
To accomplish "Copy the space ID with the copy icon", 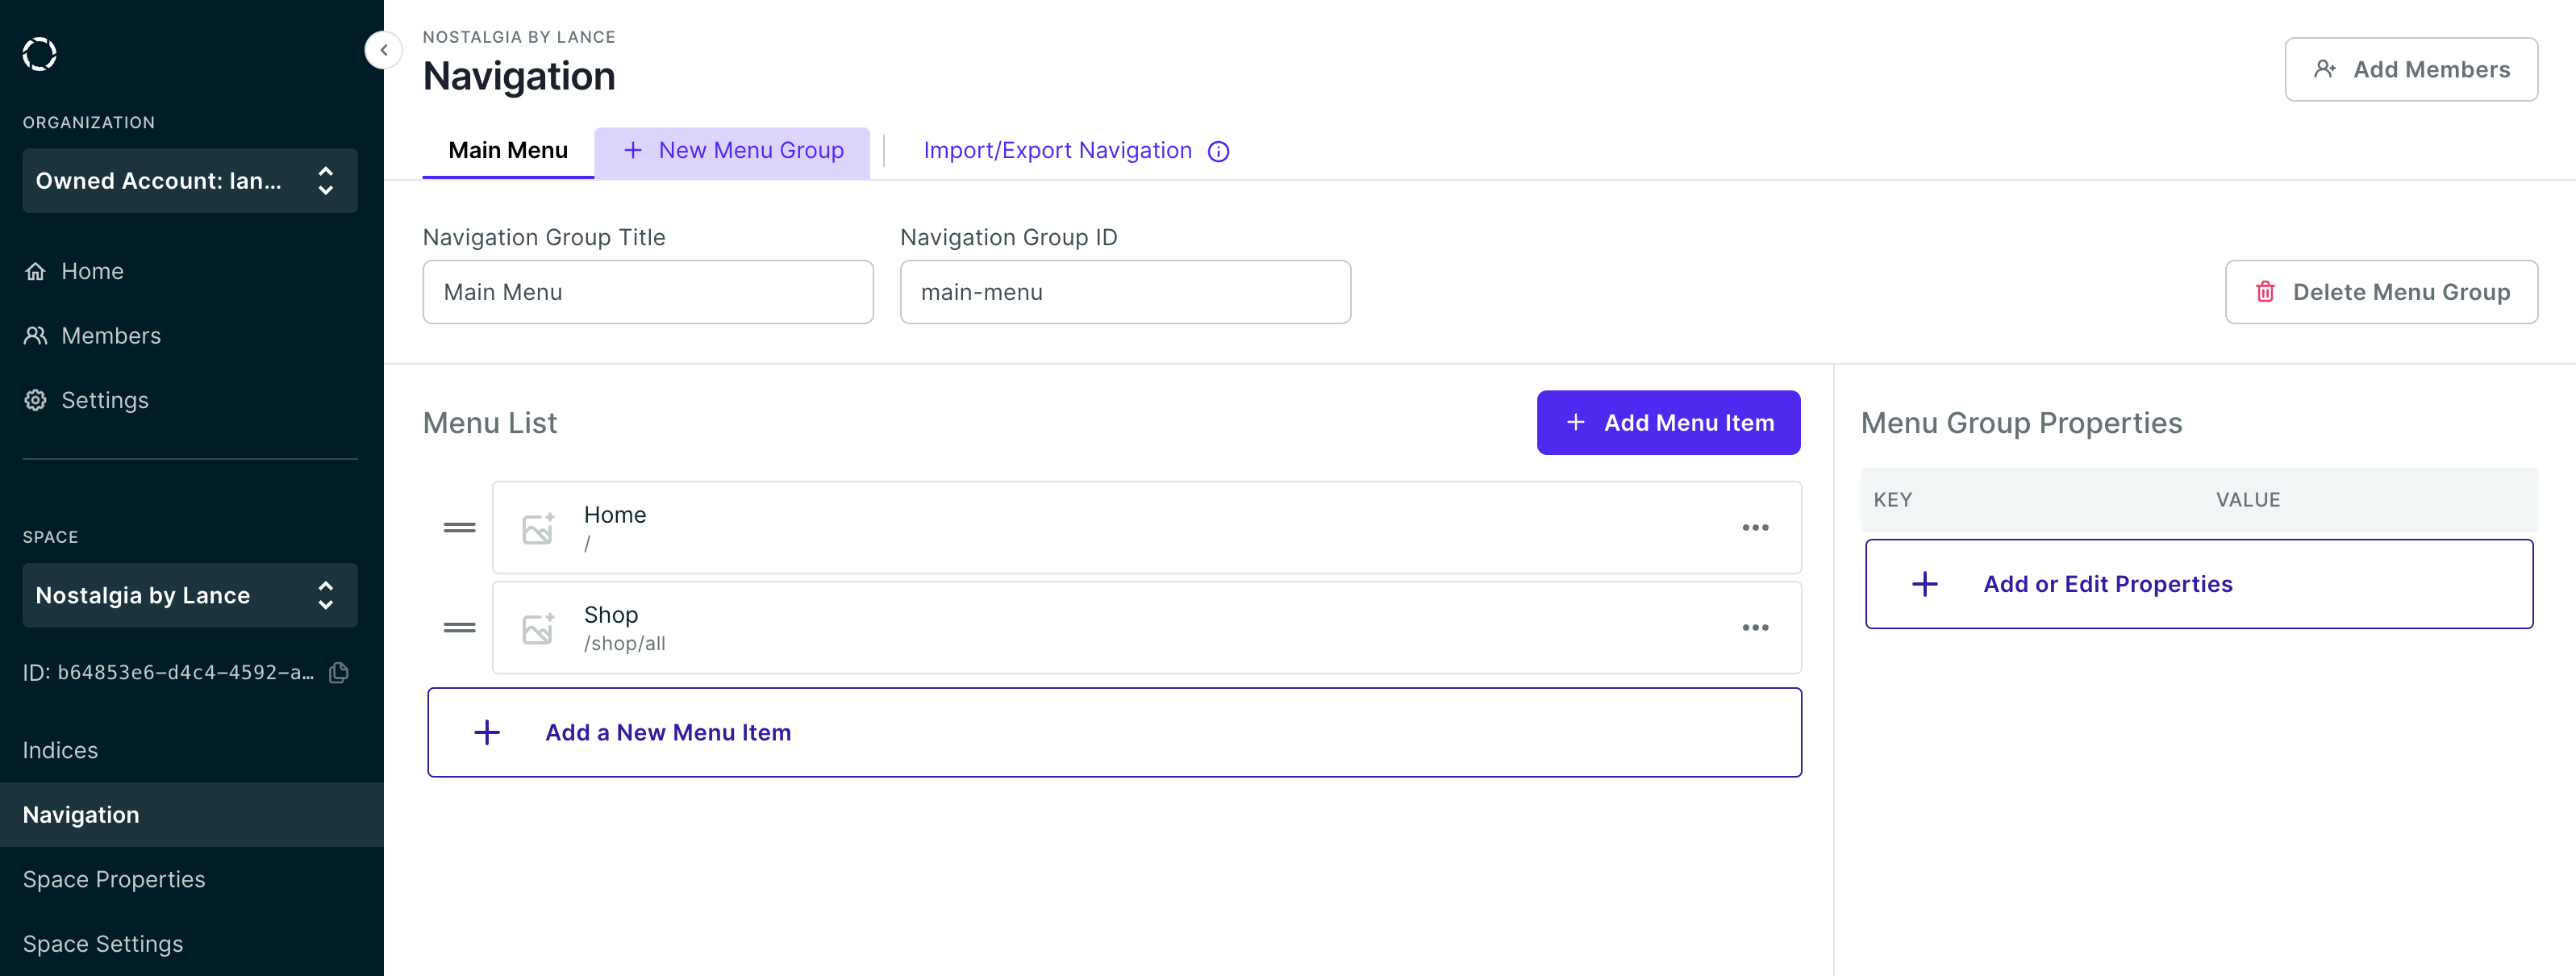I will click(x=339, y=672).
